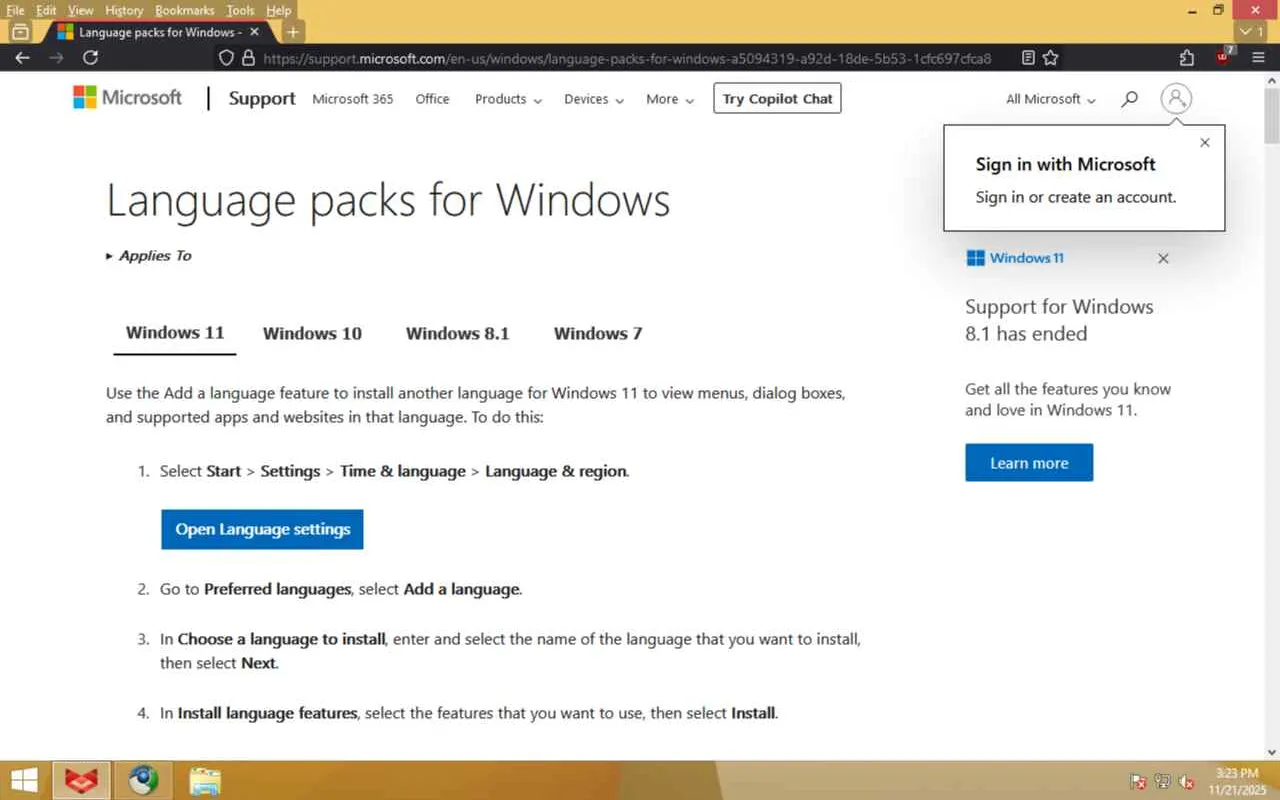Viewport: 1280px width, 800px height.
Task: Switch to the Windows 8.1 tab
Action: click(x=457, y=334)
